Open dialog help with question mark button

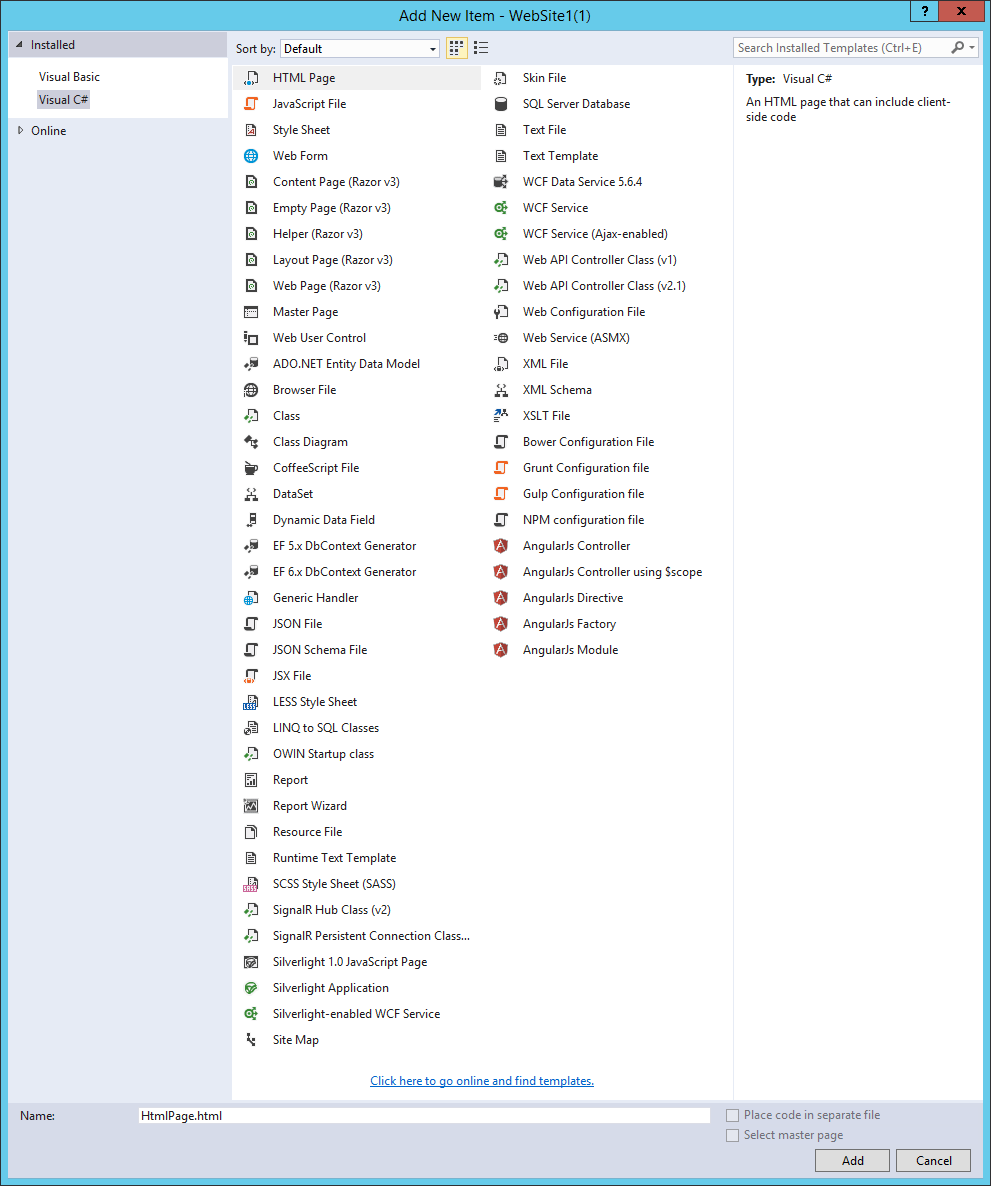click(924, 11)
